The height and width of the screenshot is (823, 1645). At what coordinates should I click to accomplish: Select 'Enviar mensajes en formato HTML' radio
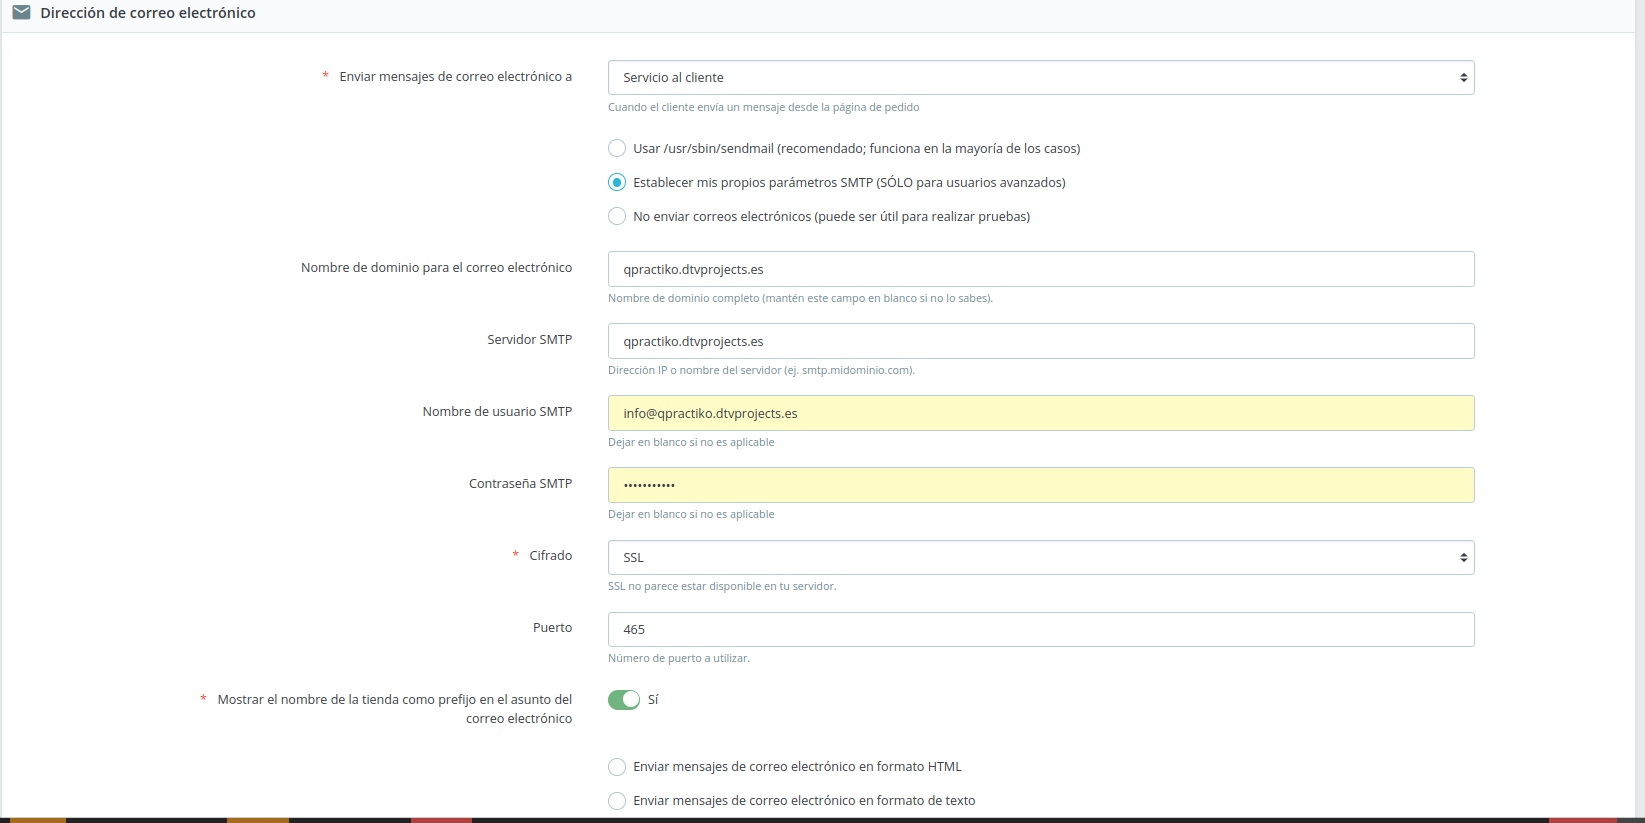coord(617,767)
